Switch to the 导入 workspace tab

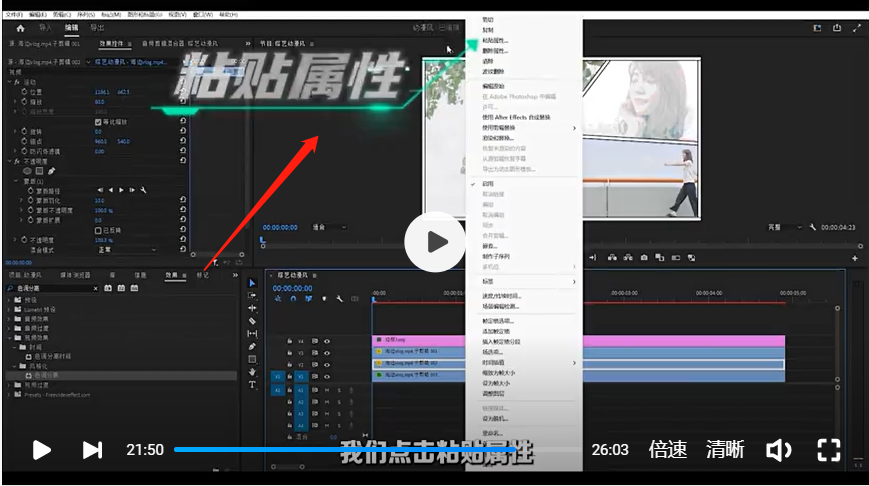pyautogui.click(x=45, y=28)
